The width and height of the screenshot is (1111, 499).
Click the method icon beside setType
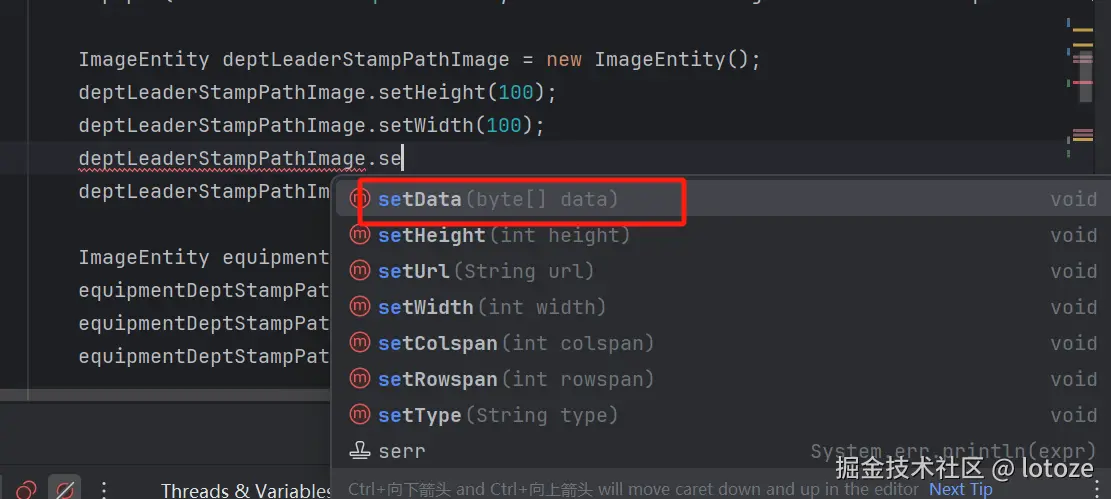359,415
